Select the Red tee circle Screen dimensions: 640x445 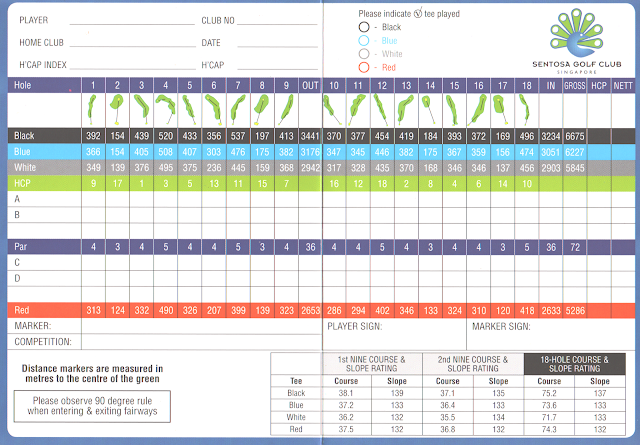click(364, 67)
